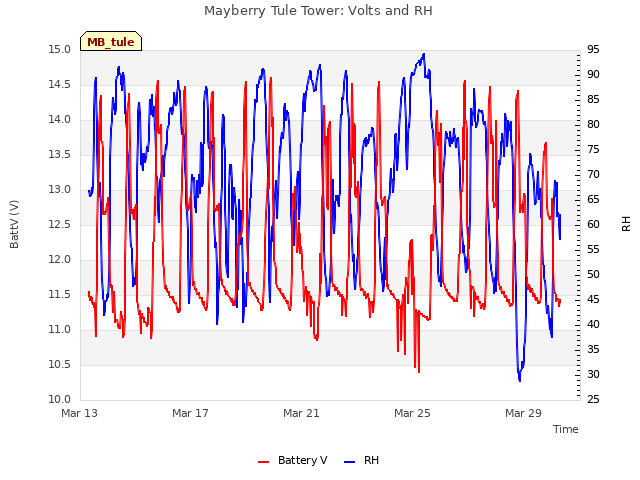The height and width of the screenshot is (480, 640).
Task: Click the 60 right axis tick label
Action: pyautogui.click(x=593, y=224)
